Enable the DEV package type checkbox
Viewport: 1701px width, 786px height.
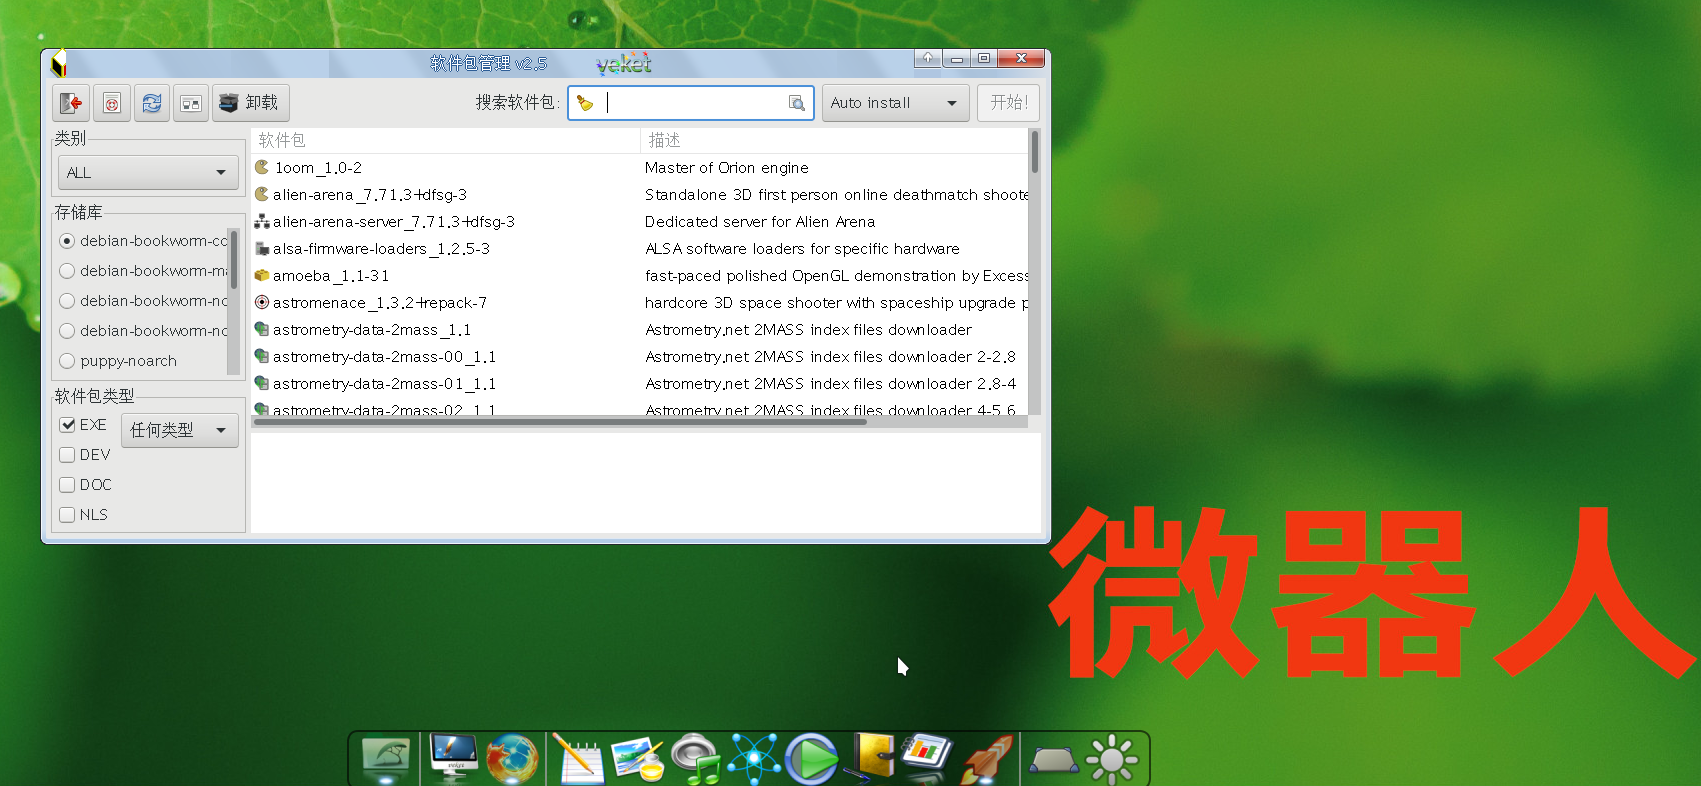[x=68, y=455]
